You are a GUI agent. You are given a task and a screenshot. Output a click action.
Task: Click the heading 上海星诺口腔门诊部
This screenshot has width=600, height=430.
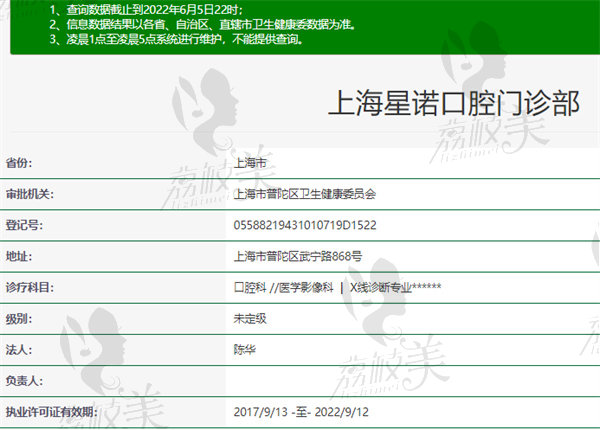coord(453,103)
